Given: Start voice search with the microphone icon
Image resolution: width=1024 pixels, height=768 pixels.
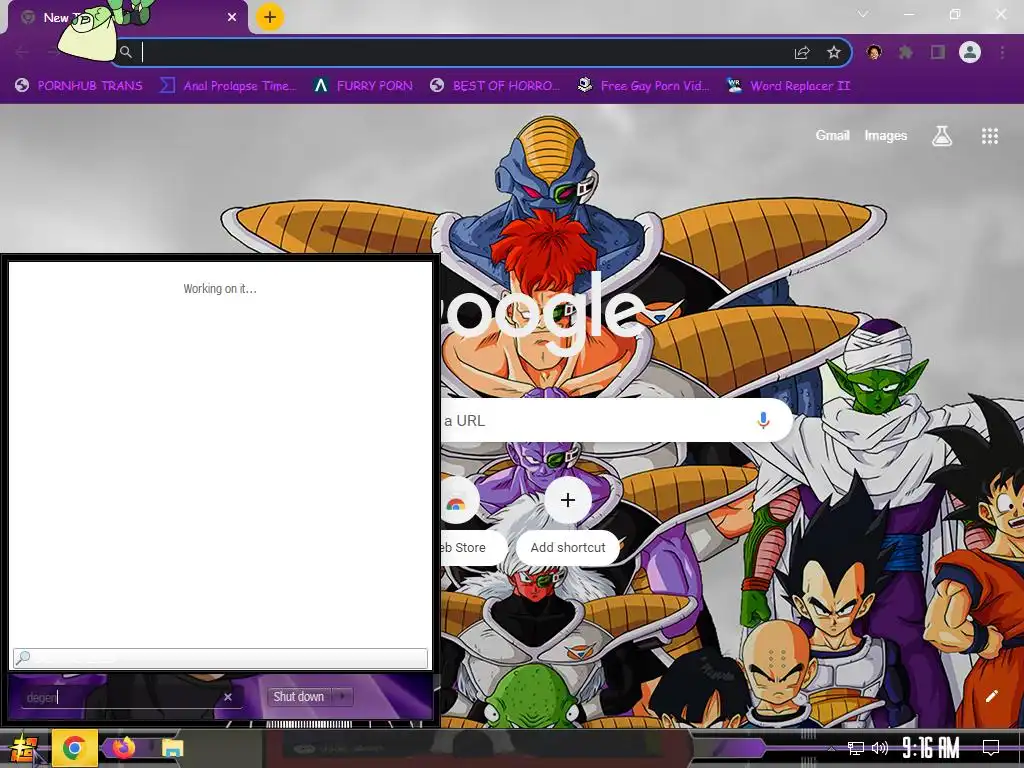Looking at the screenshot, I should point(763,421).
